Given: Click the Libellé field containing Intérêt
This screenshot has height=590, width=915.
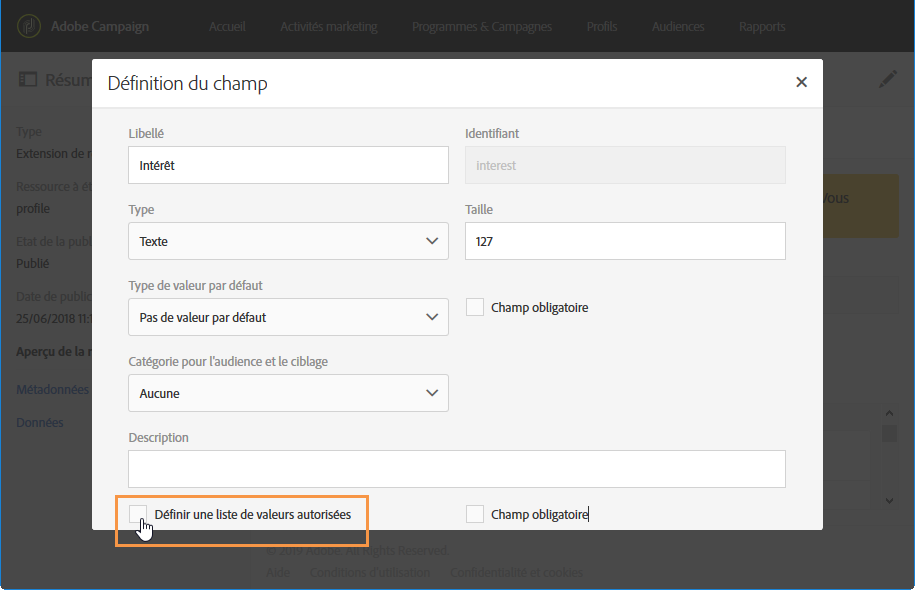Looking at the screenshot, I should coord(288,166).
